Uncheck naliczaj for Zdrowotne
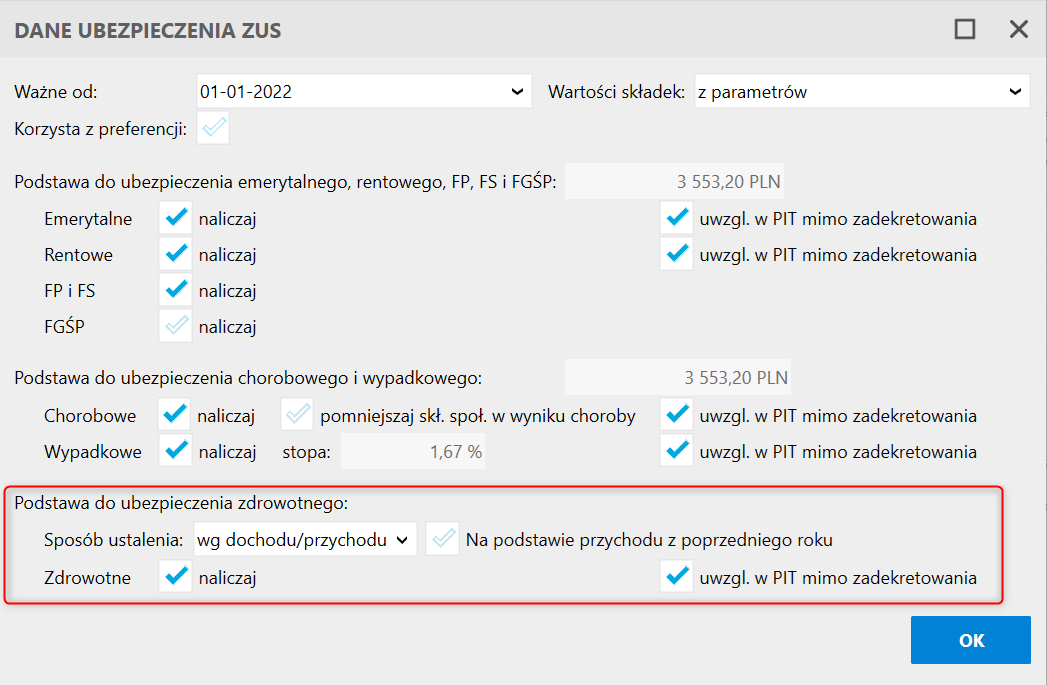This screenshot has height=685, width=1047. pos(177,577)
